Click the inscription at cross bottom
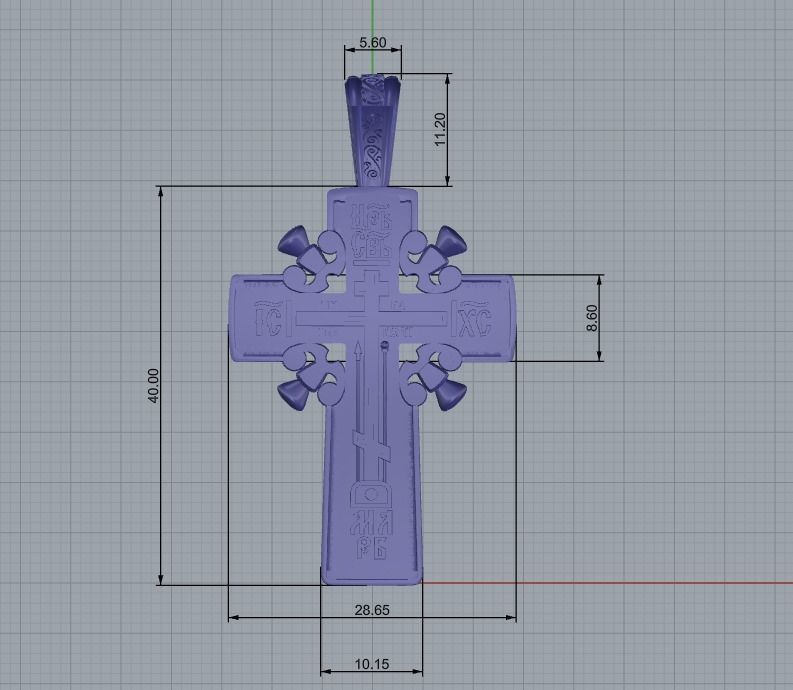Image resolution: width=793 pixels, height=690 pixels. point(372,537)
